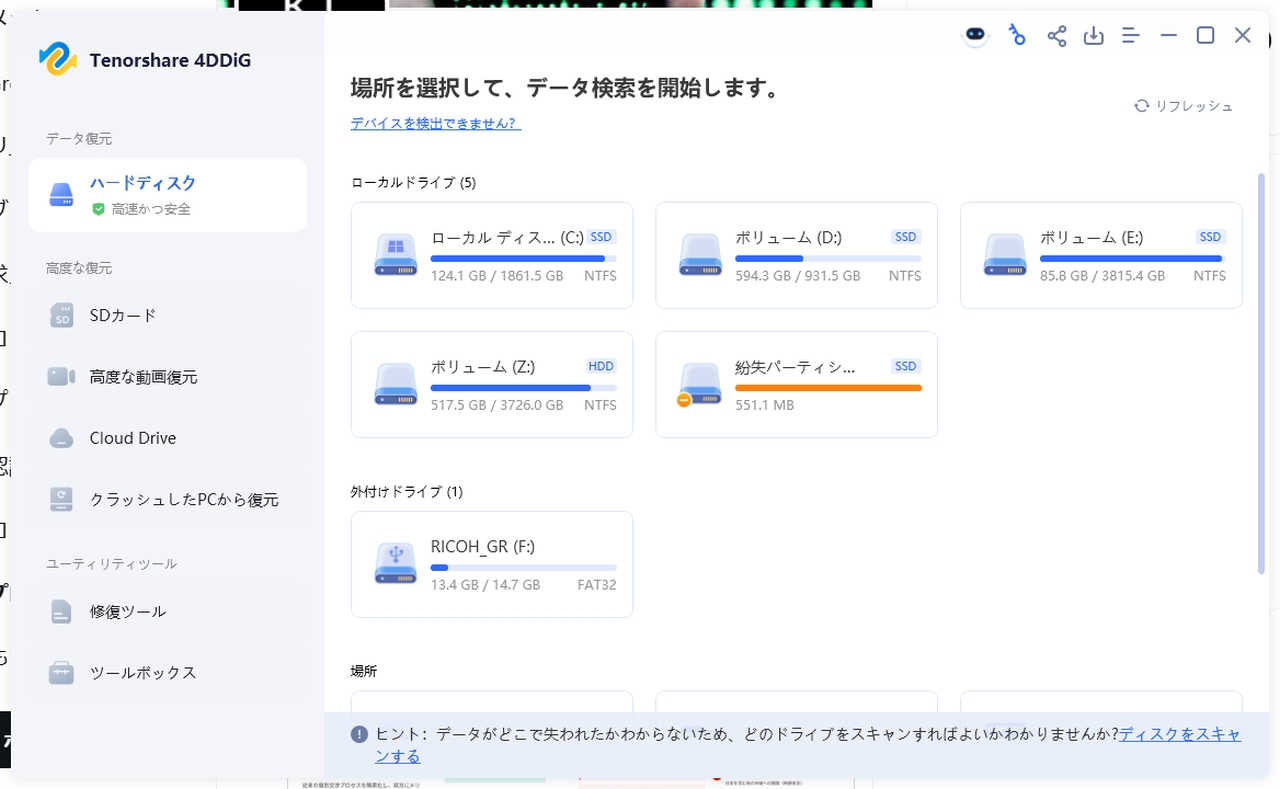The image size is (1280, 789).
Task: Click the crashed PC recovery icon
Action: (x=62, y=499)
